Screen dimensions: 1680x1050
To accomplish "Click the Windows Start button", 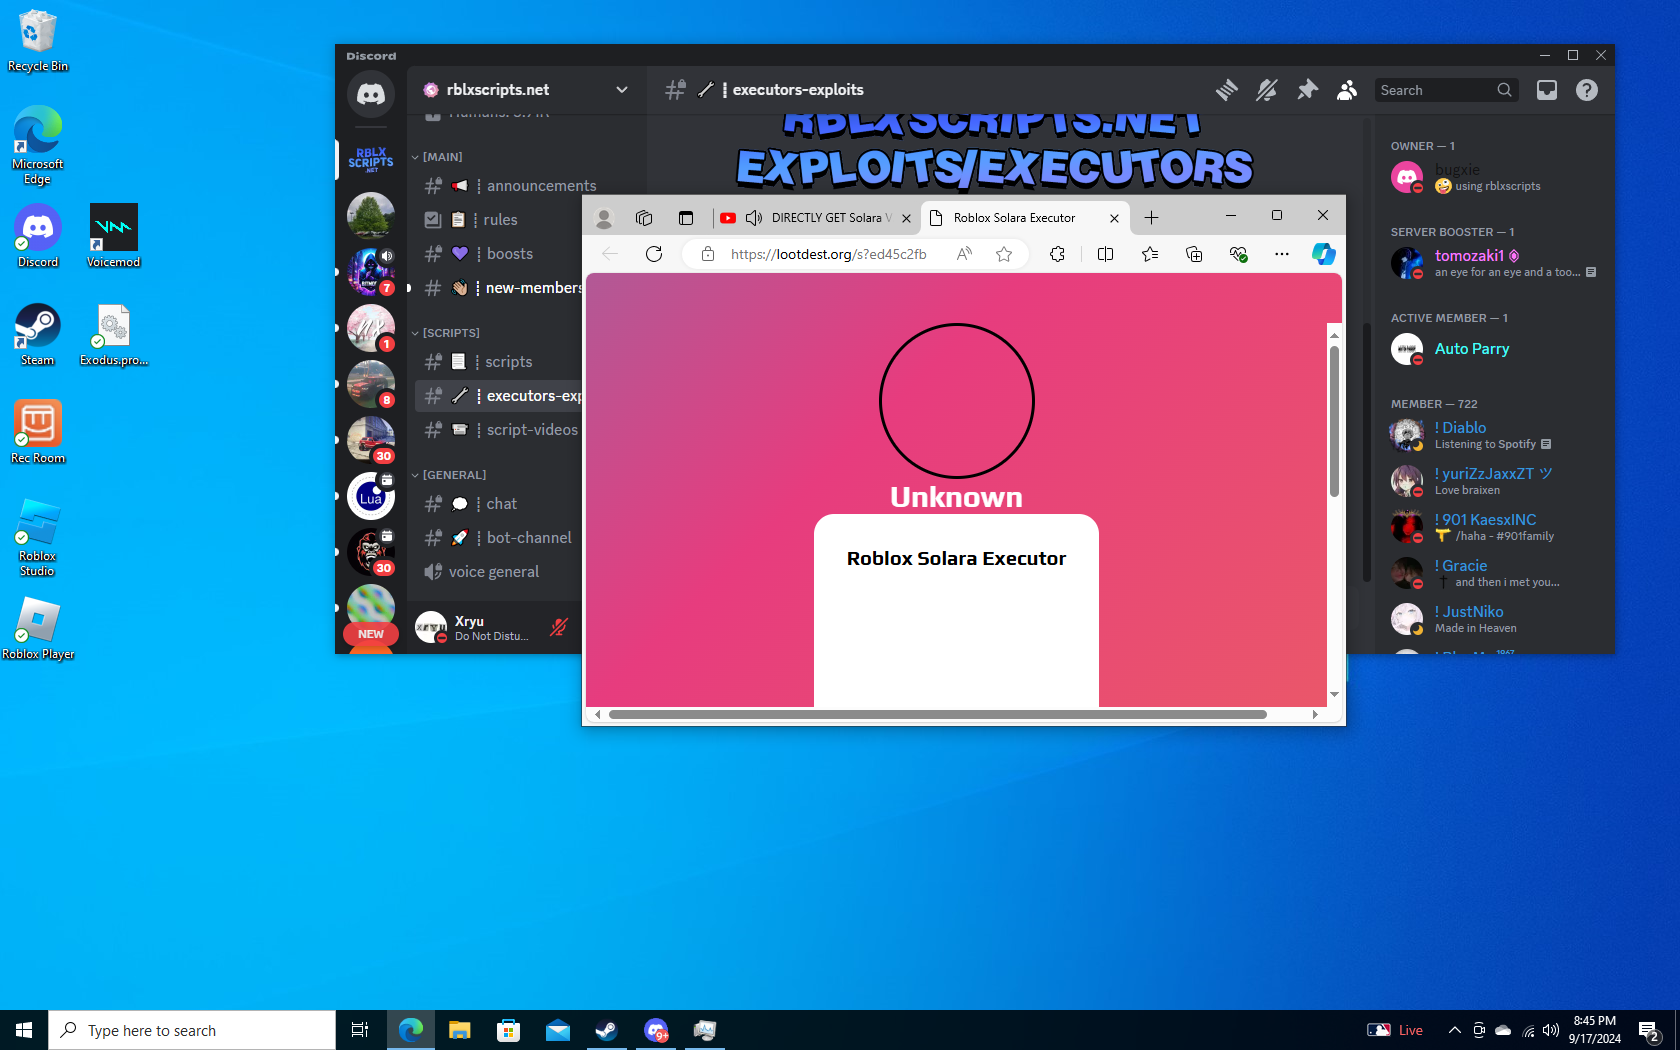I will tap(24, 1030).
